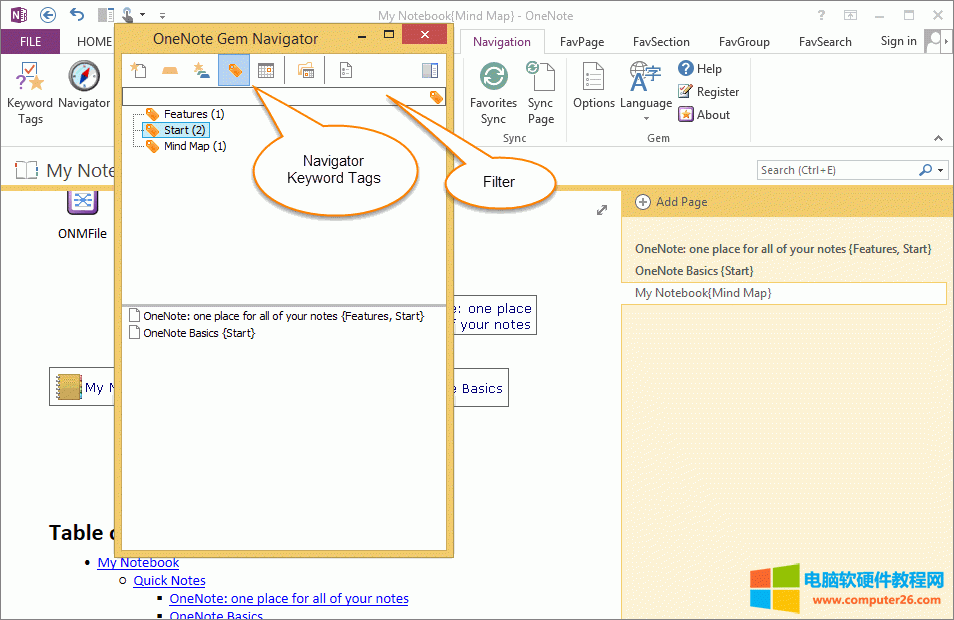Open the FILE menu tab
954x620 pixels.
point(30,42)
